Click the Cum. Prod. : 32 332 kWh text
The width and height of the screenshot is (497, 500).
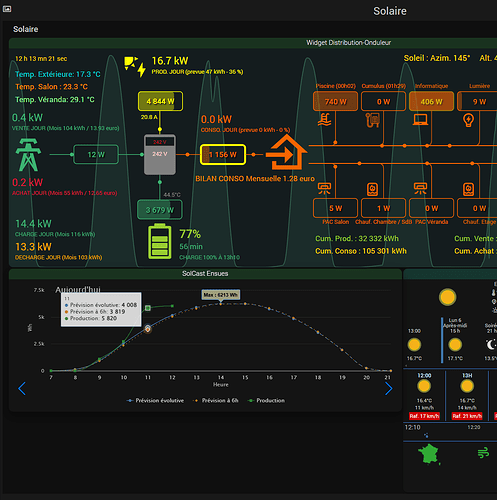tap(357, 239)
